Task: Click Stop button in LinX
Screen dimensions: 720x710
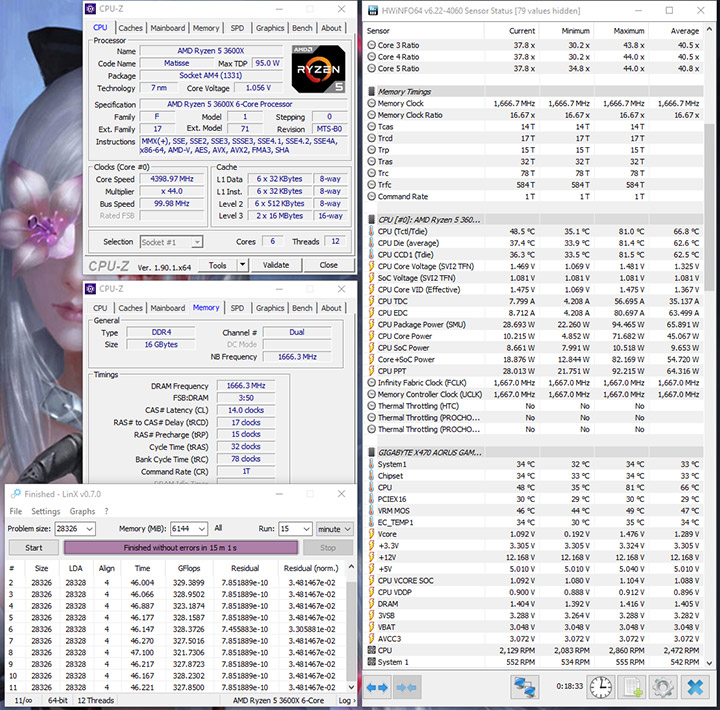Action: (x=328, y=547)
